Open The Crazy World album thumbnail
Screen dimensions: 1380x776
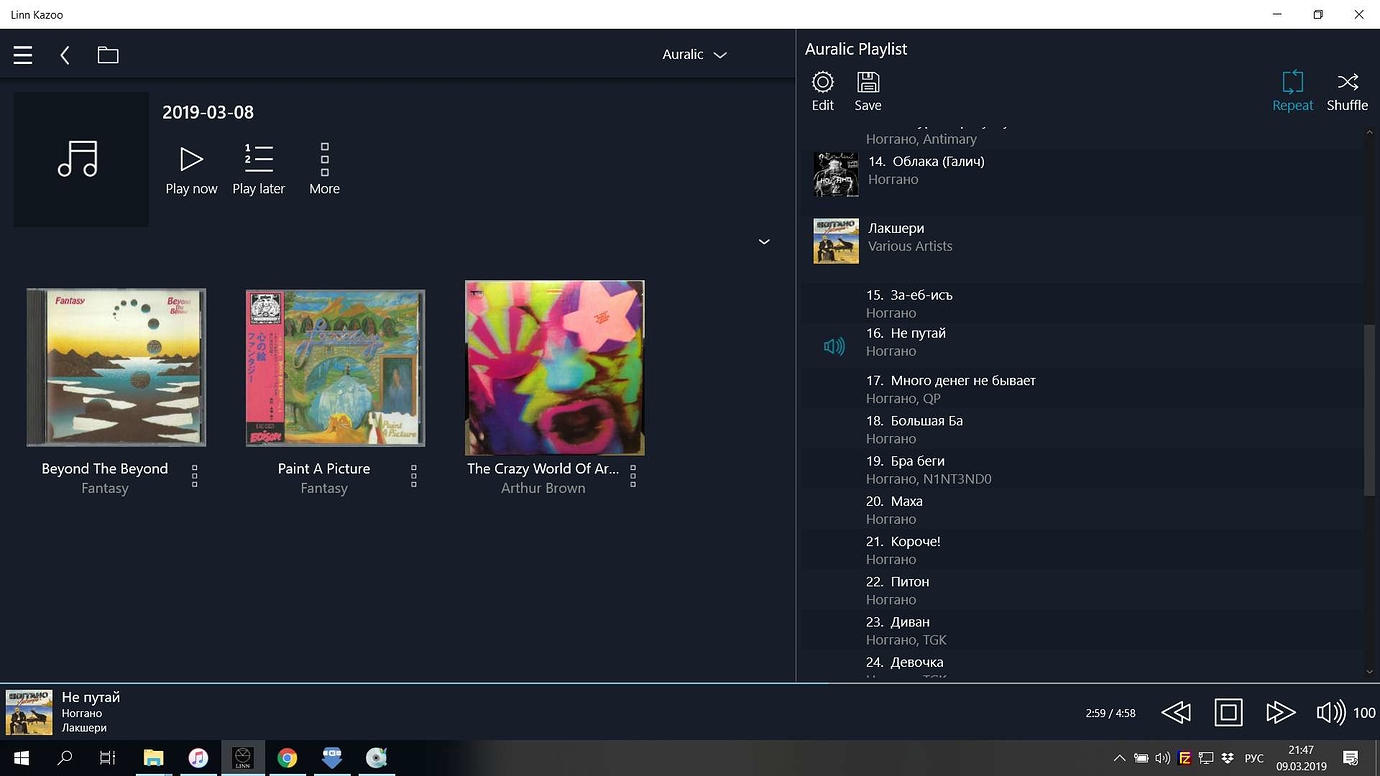click(x=554, y=367)
